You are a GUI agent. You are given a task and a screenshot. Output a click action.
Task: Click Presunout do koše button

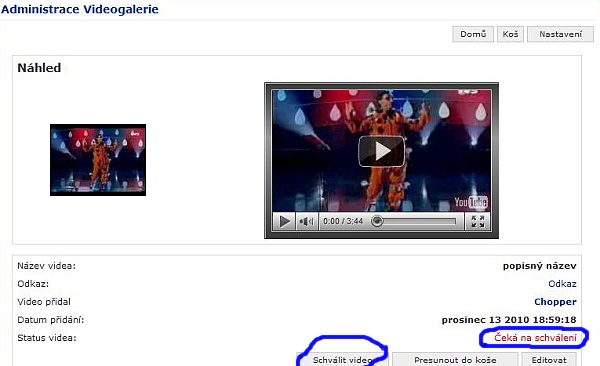[455, 360]
